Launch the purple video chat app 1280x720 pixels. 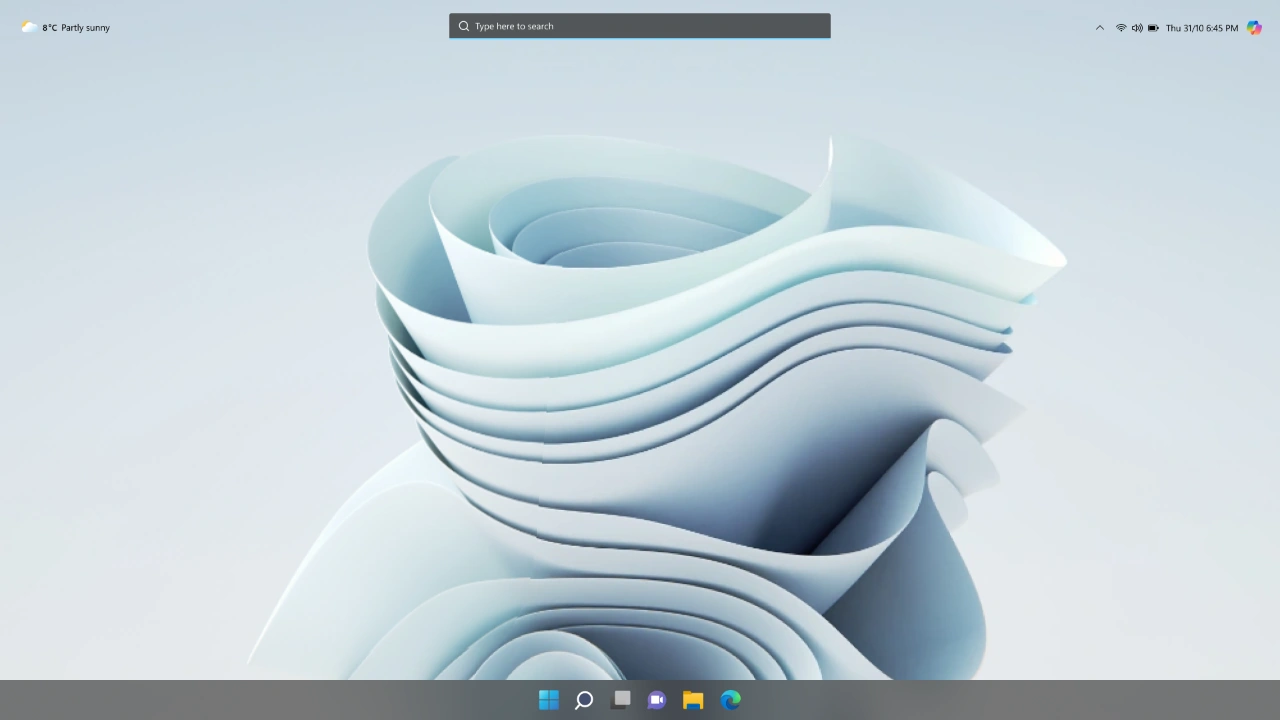[x=657, y=700]
